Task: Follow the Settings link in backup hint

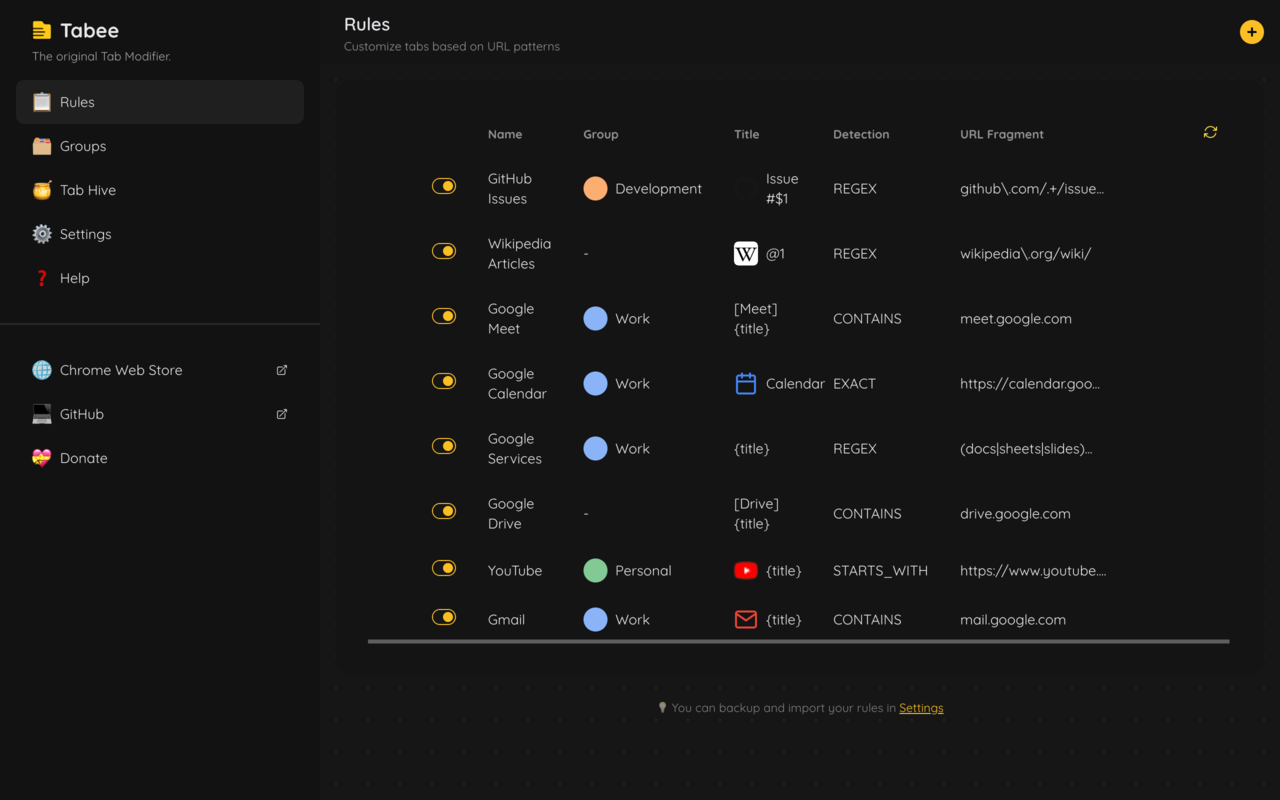Action: 921,708
